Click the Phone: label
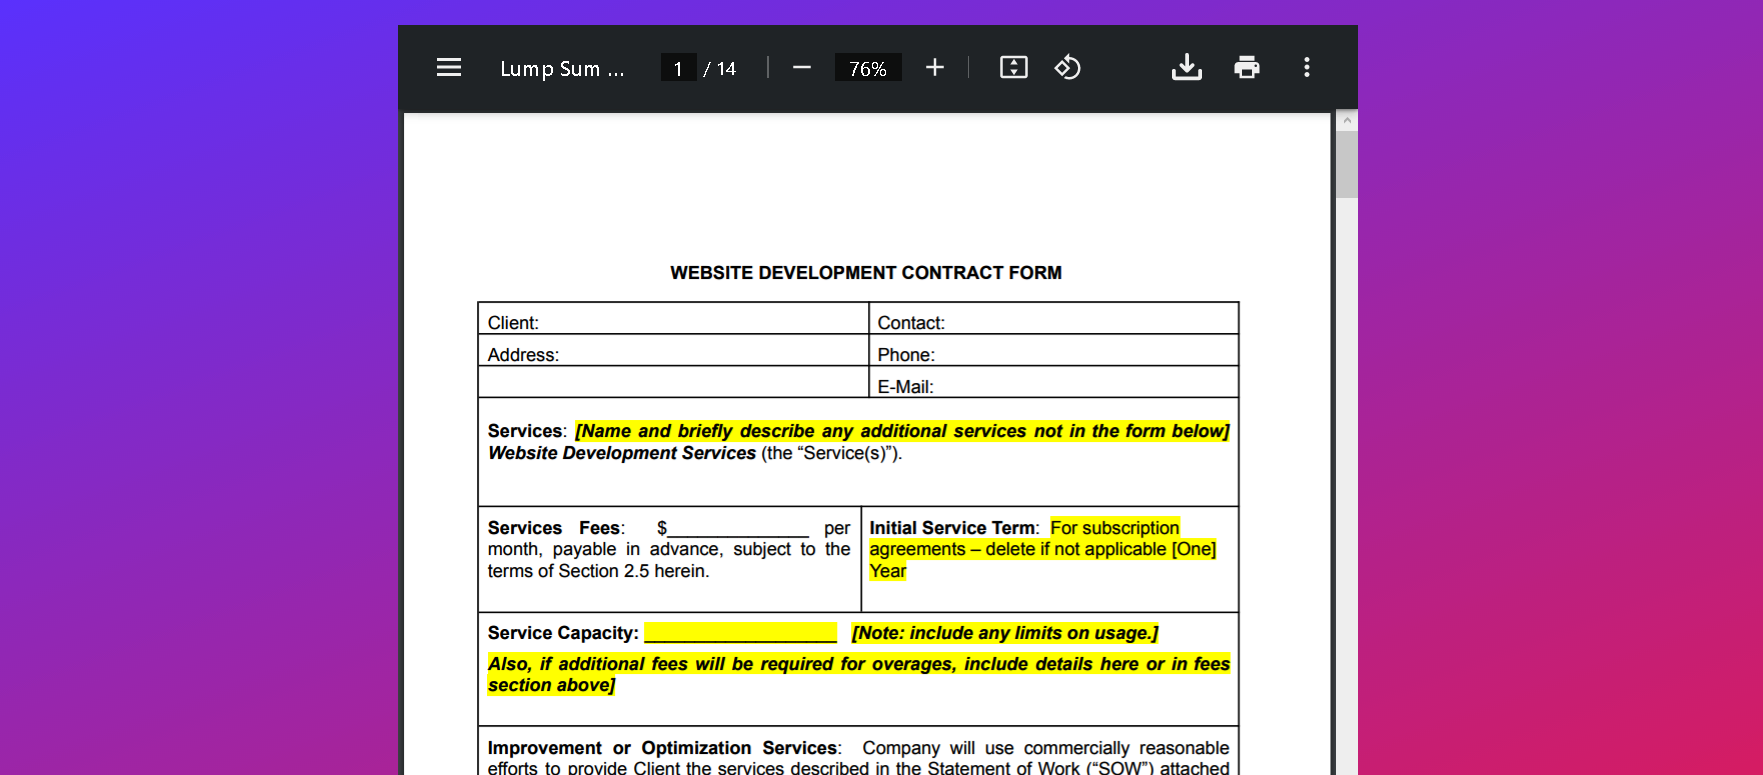1763x775 pixels. click(906, 355)
